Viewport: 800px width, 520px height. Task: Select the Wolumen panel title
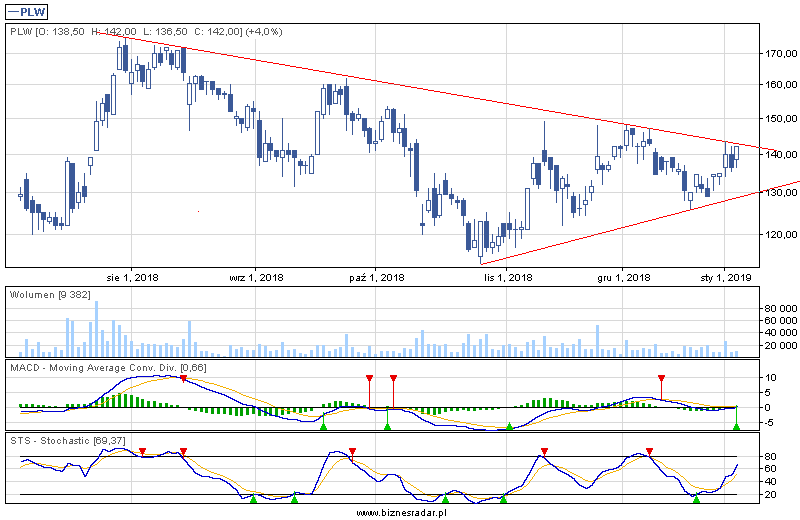[x=44, y=295]
